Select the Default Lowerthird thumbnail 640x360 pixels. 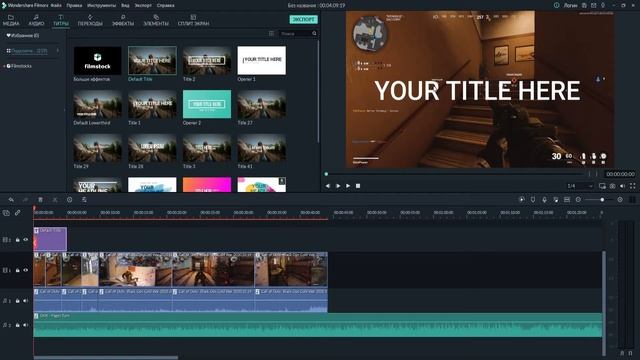pos(98,104)
